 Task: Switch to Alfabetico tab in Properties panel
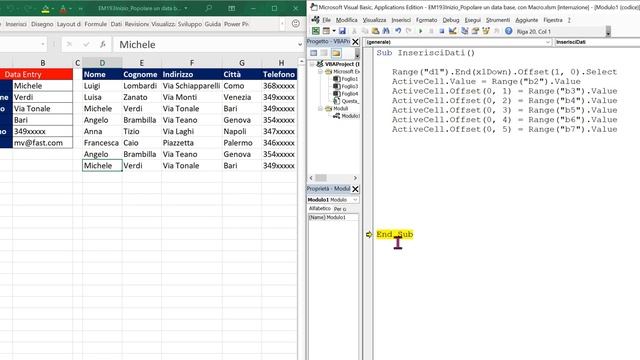tap(320, 209)
